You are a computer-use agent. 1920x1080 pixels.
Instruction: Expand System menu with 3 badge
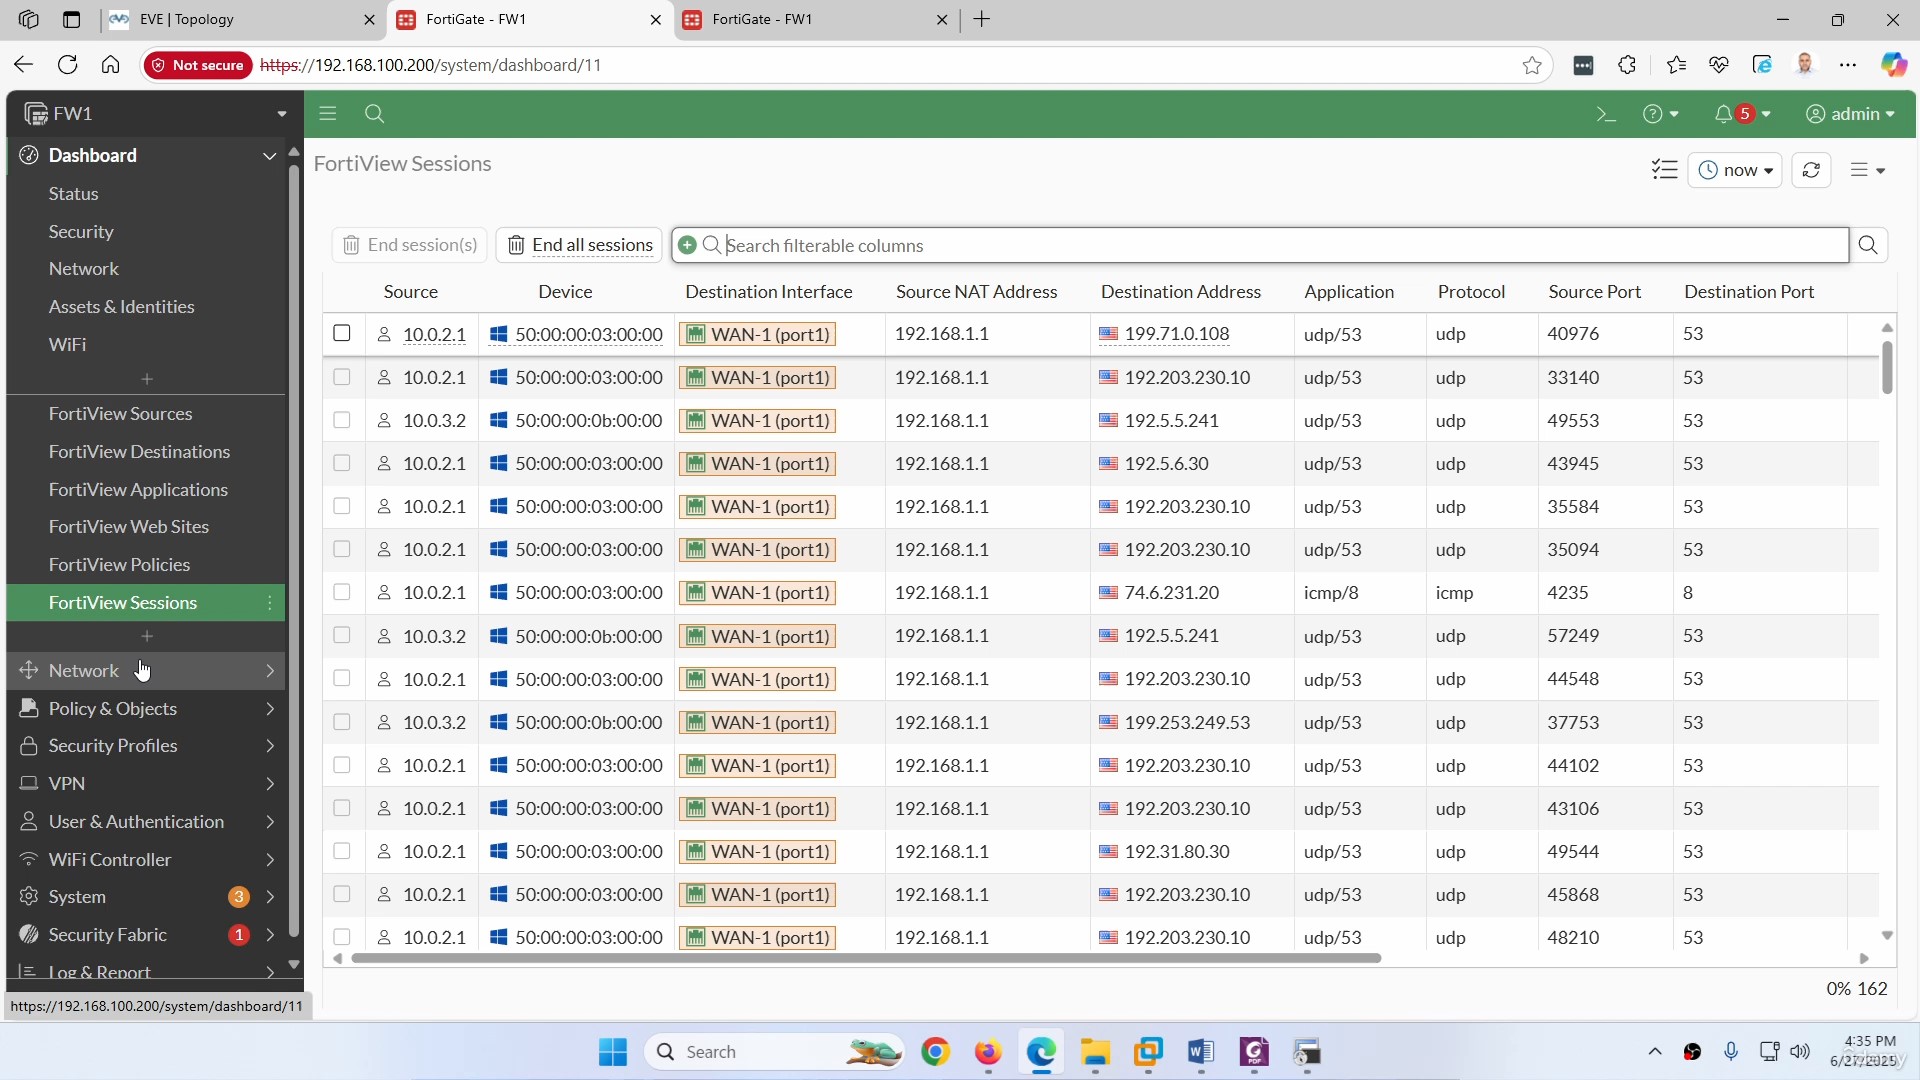[x=146, y=897]
